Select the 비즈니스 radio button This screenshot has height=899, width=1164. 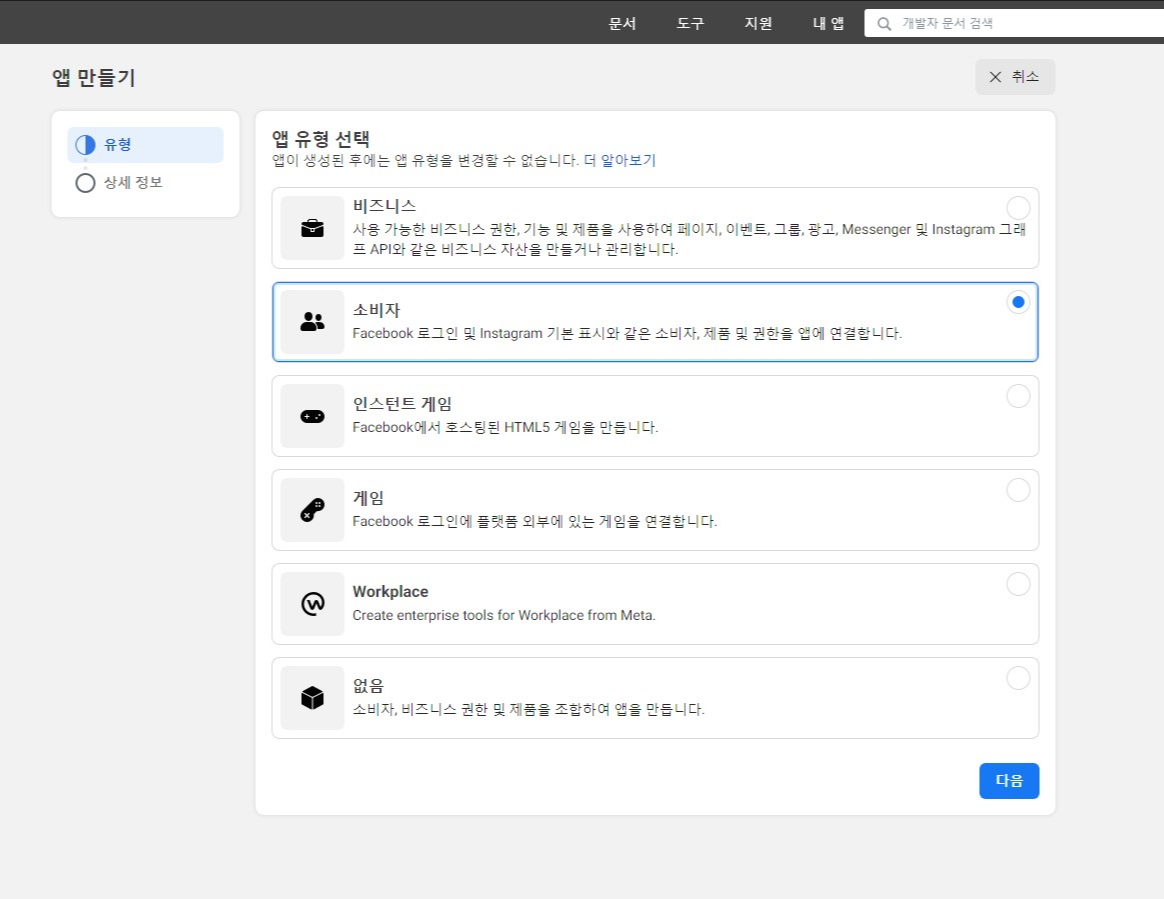pyautogui.click(x=1018, y=208)
